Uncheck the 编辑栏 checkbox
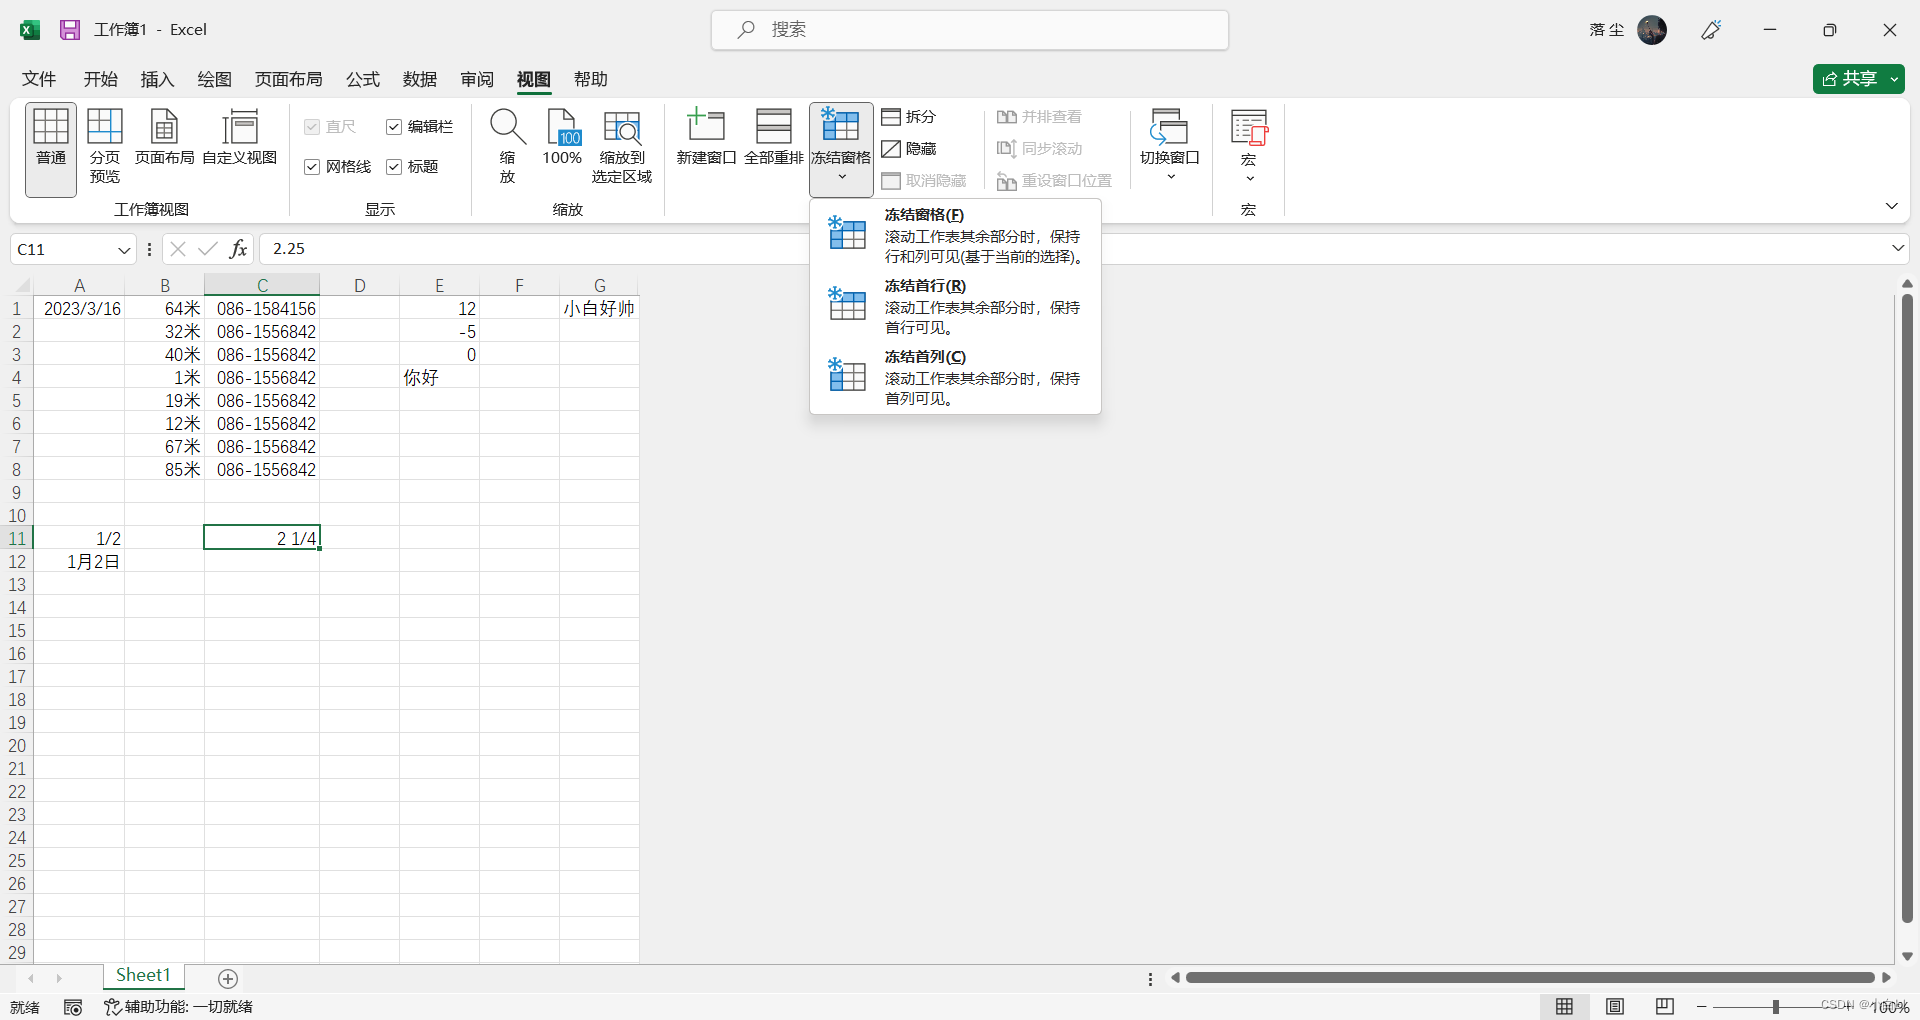Image resolution: width=1920 pixels, height=1020 pixels. (x=394, y=126)
